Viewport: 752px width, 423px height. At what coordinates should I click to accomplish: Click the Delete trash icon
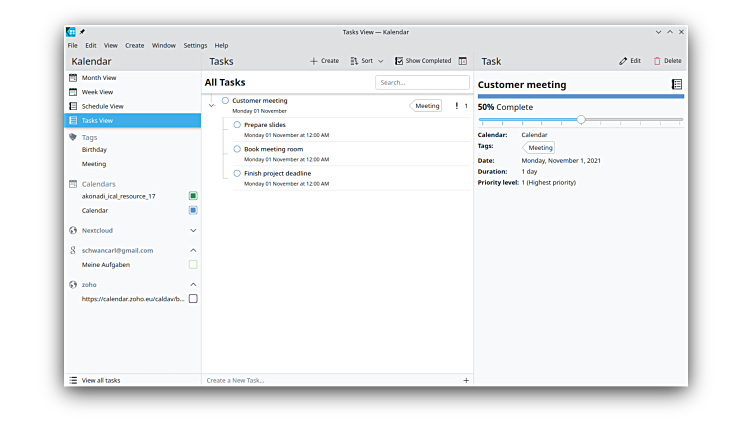pos(657,61)
